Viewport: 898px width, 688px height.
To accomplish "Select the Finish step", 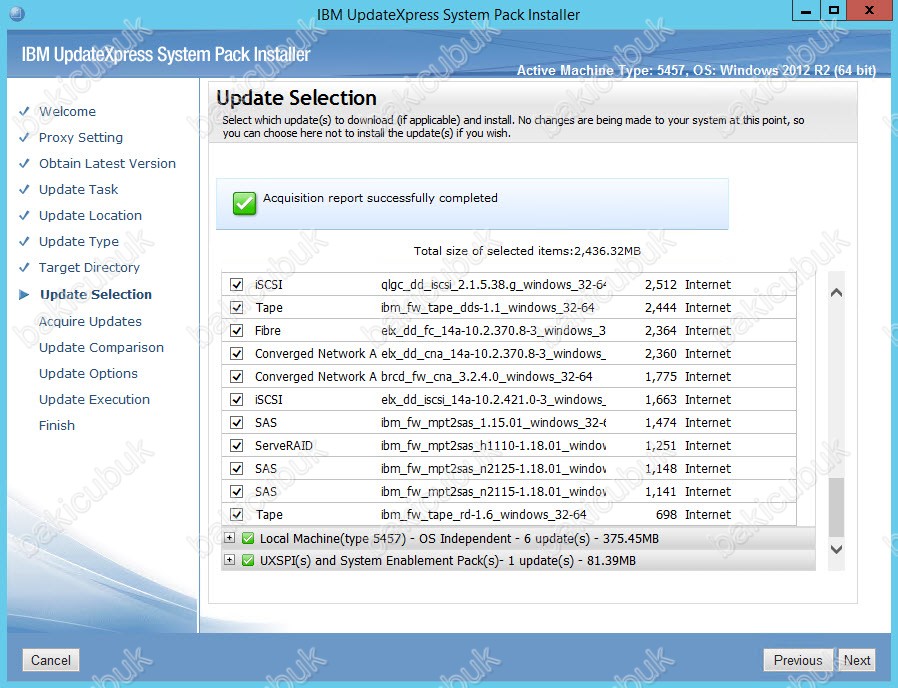I will pos(57,426).
